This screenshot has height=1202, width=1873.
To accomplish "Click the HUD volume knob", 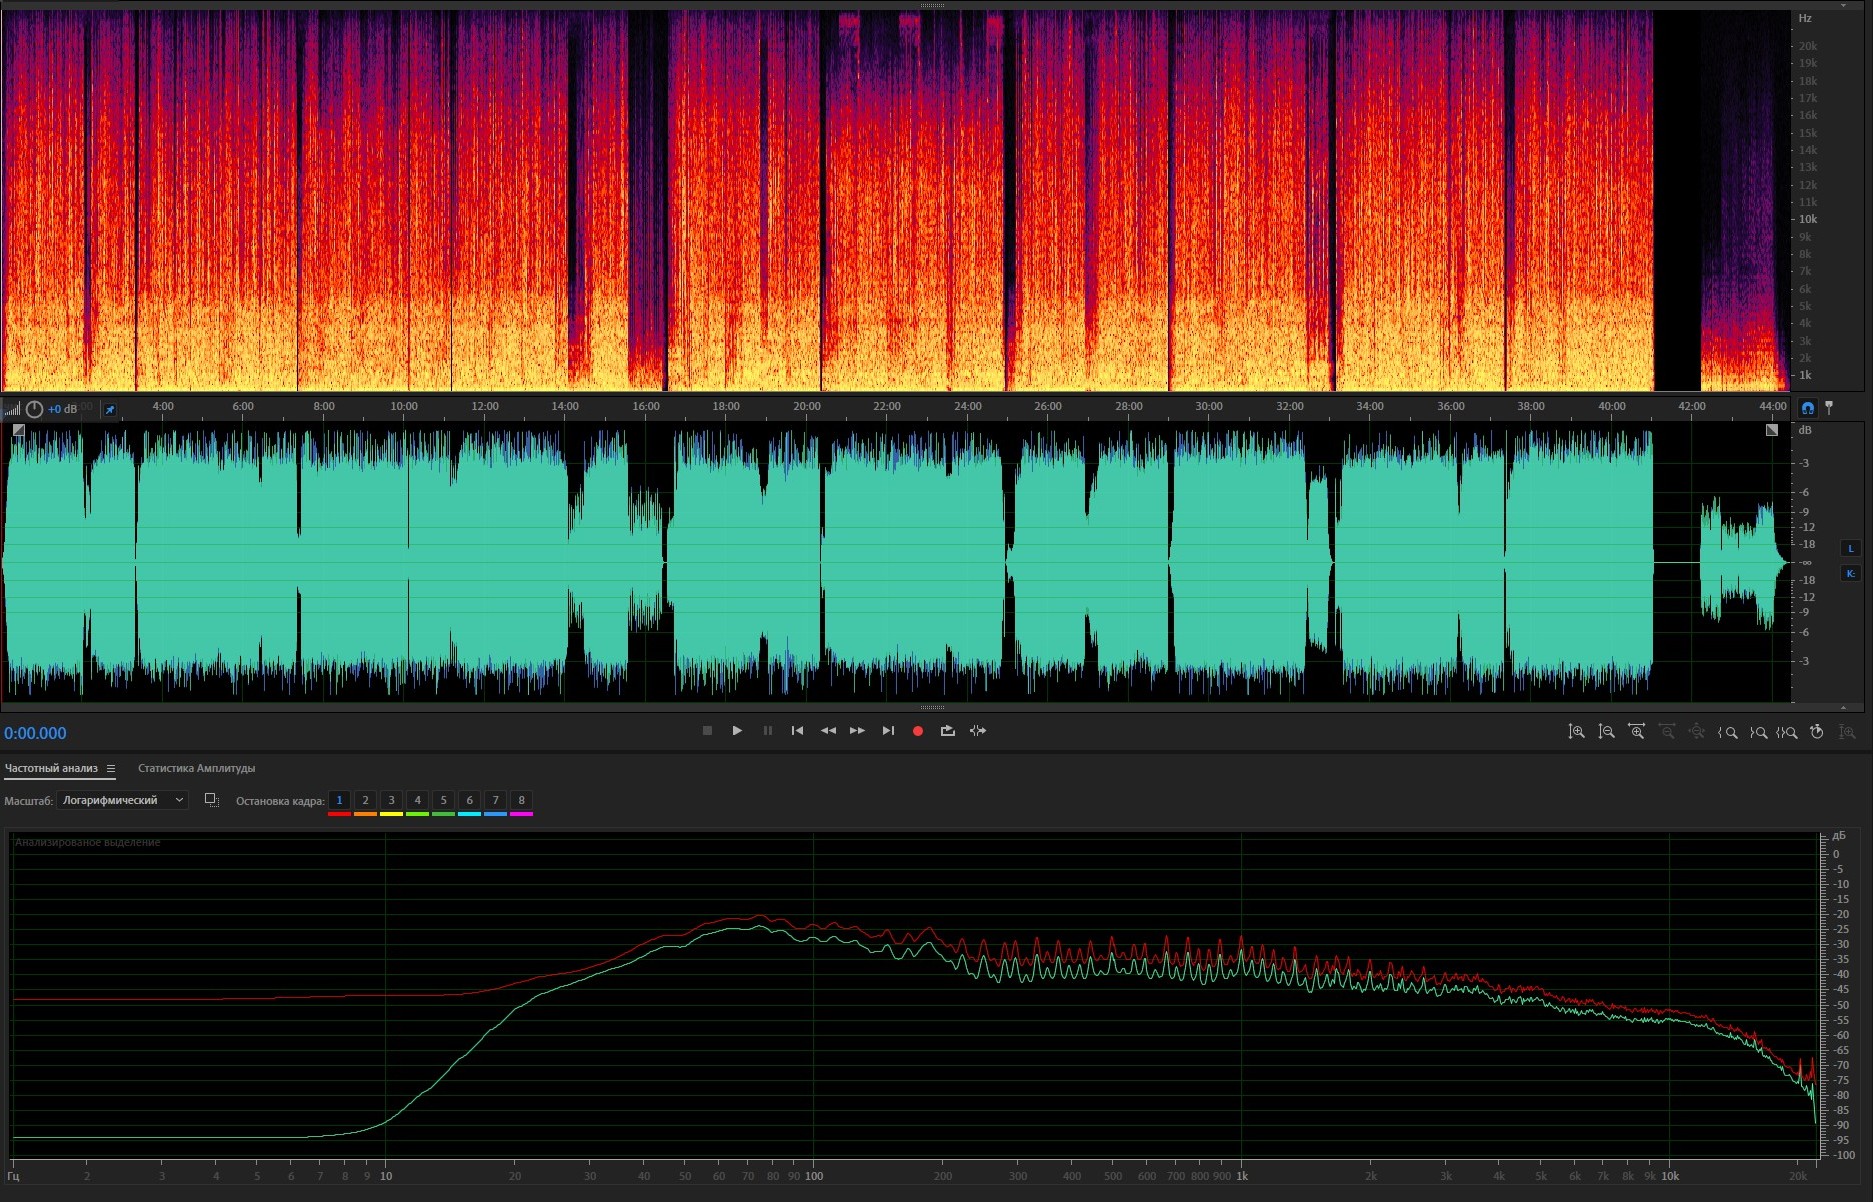I will pyautogui.click(x=34, y=409).
